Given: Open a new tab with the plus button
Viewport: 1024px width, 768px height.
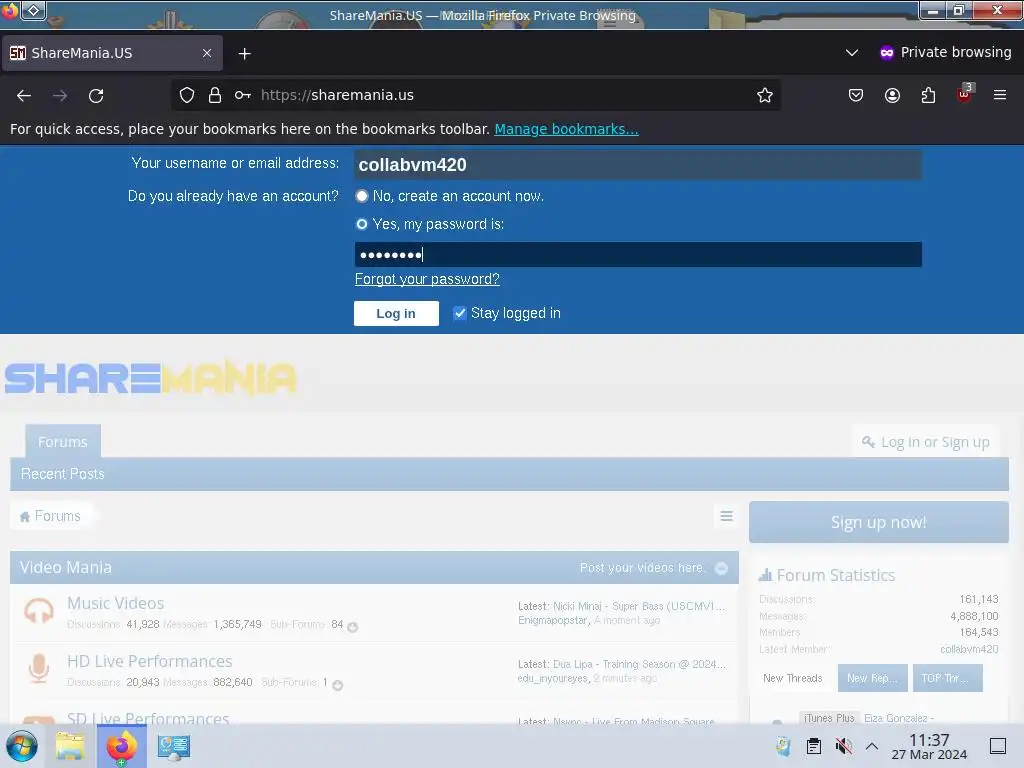Looking at the screenshot, I should (x=244, y=54).
